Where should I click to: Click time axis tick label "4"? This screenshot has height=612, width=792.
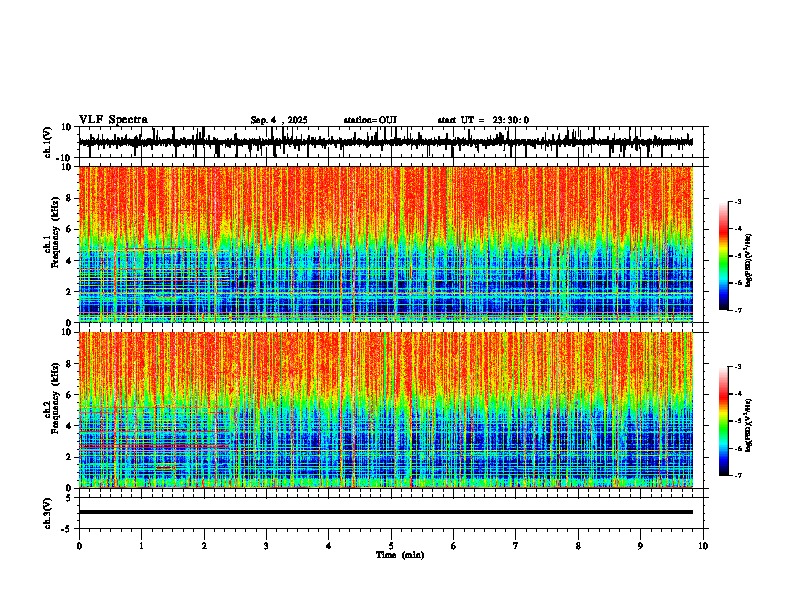(x=329, y=546)
